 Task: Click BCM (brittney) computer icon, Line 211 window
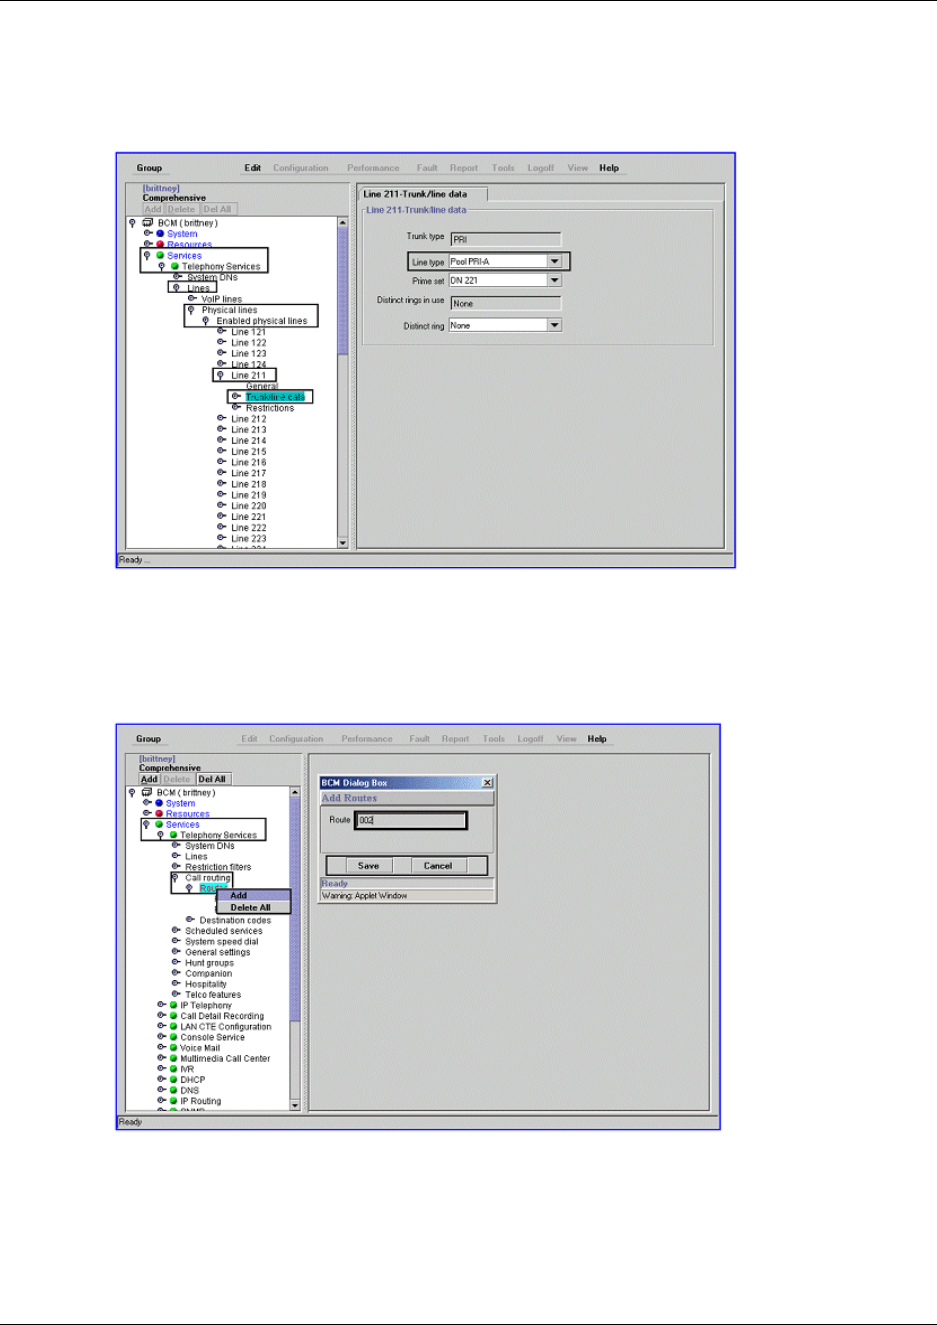pos(148,223)
